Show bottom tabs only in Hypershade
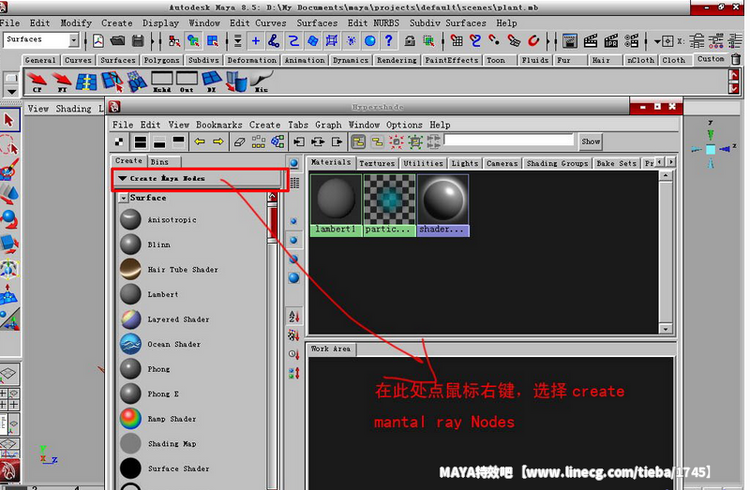 pyautogui.click(x=159, y=142)
